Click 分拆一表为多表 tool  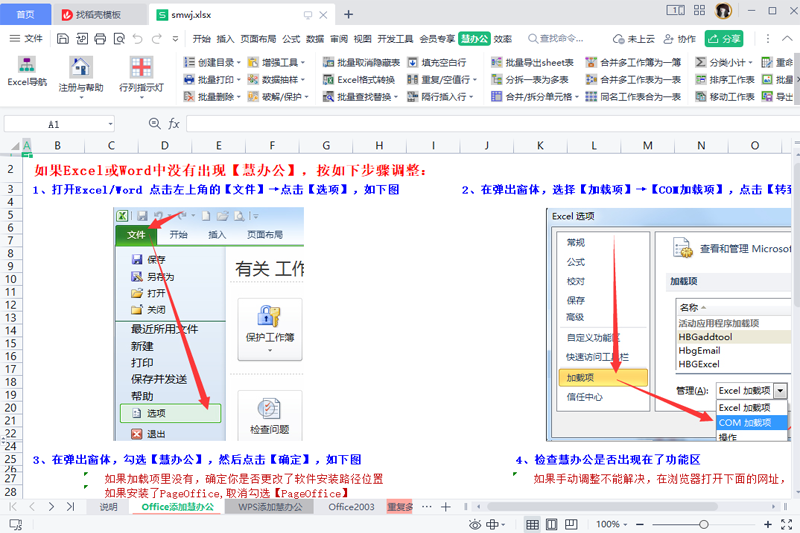530,80
